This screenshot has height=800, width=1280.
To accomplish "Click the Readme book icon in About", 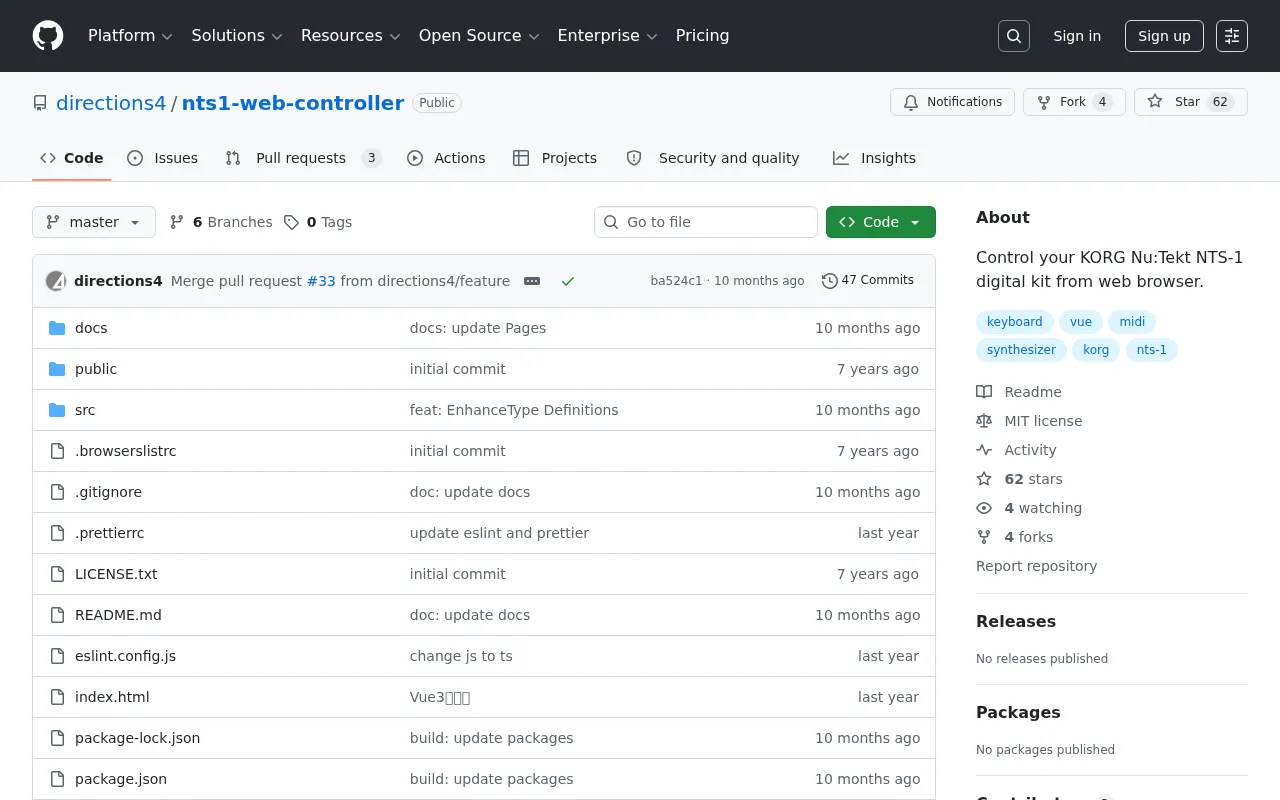I will click(984, 392).
